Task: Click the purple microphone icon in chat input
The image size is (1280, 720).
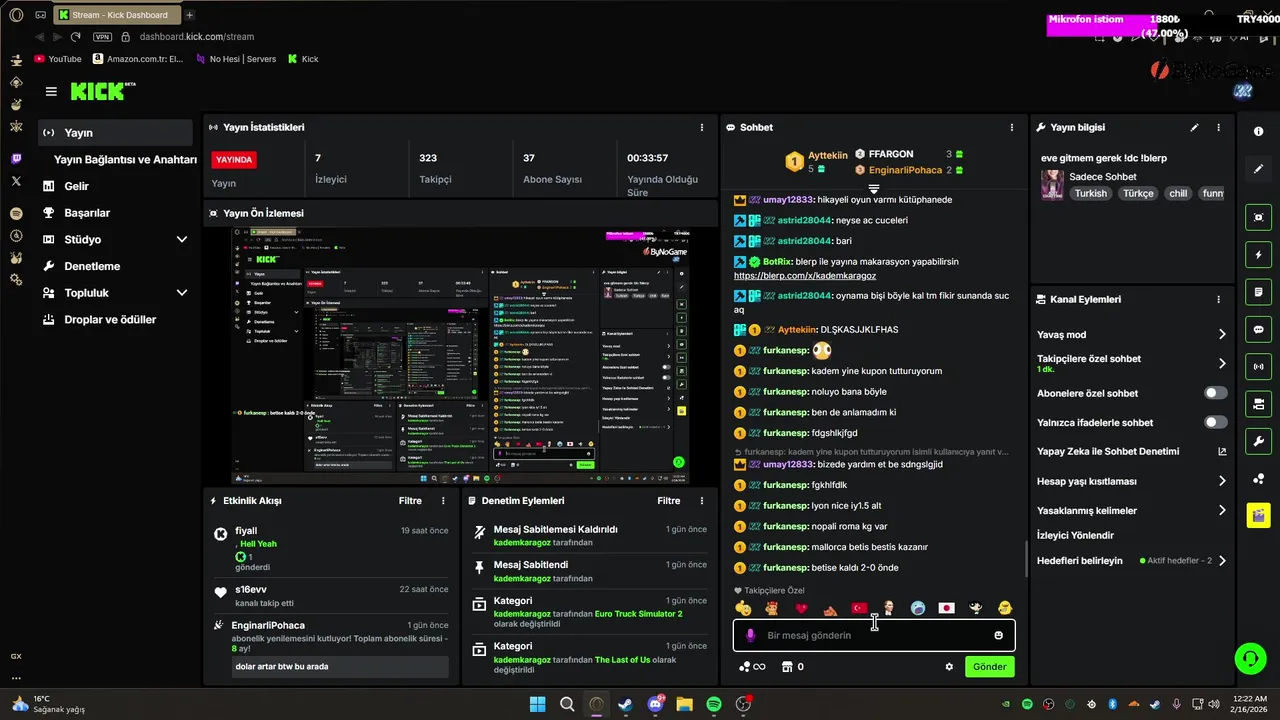Action: pyautogui.click(x=750, y=635)
